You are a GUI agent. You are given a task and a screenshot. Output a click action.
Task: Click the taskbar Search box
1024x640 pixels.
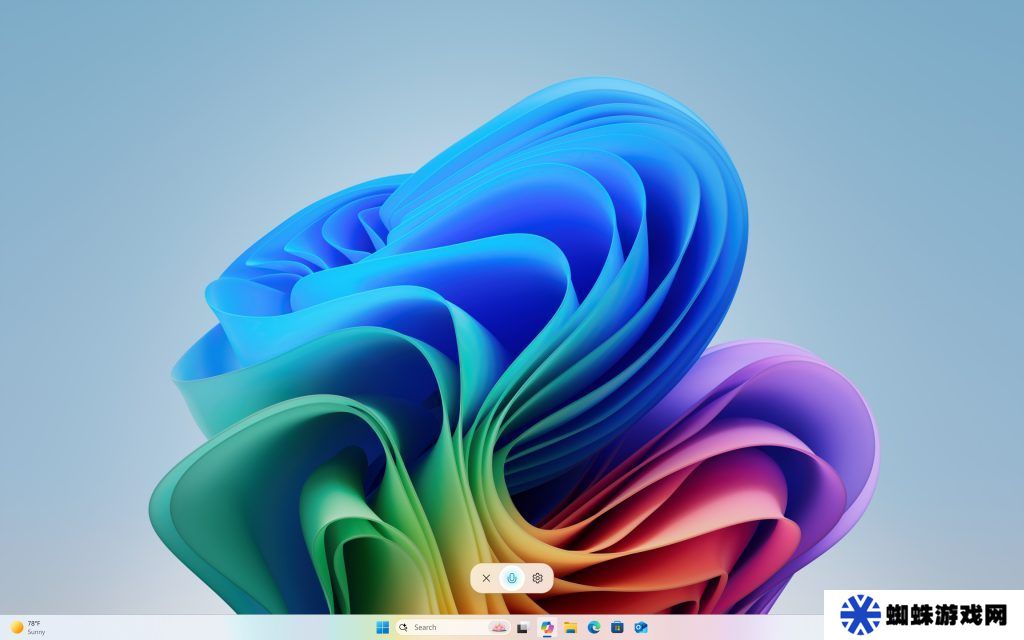(453, 628)
